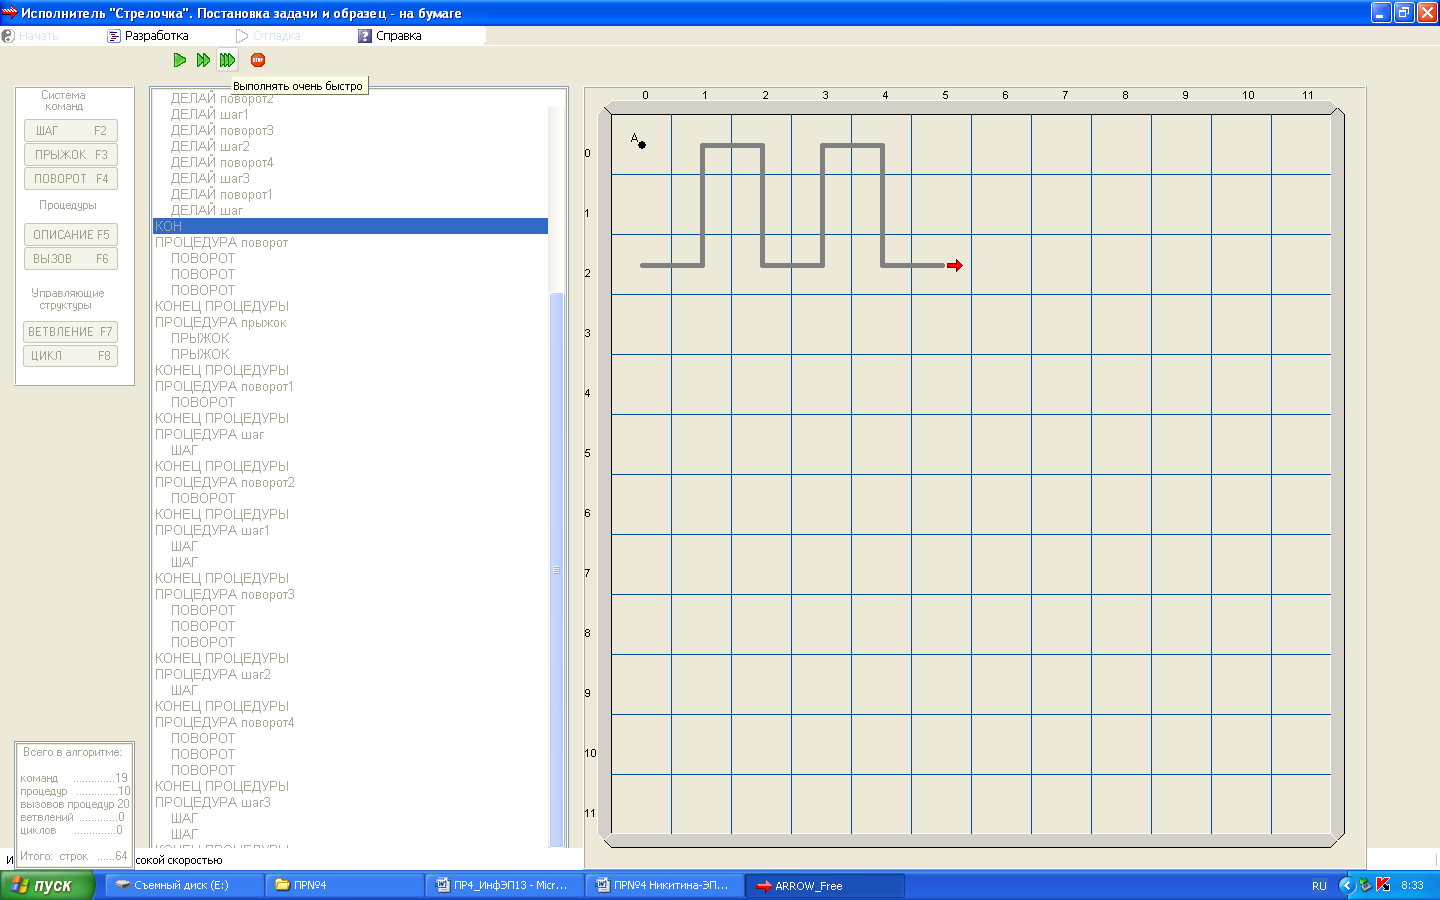Select the line 'ДЕЛАЙ шаг2'

pos(210,146)
